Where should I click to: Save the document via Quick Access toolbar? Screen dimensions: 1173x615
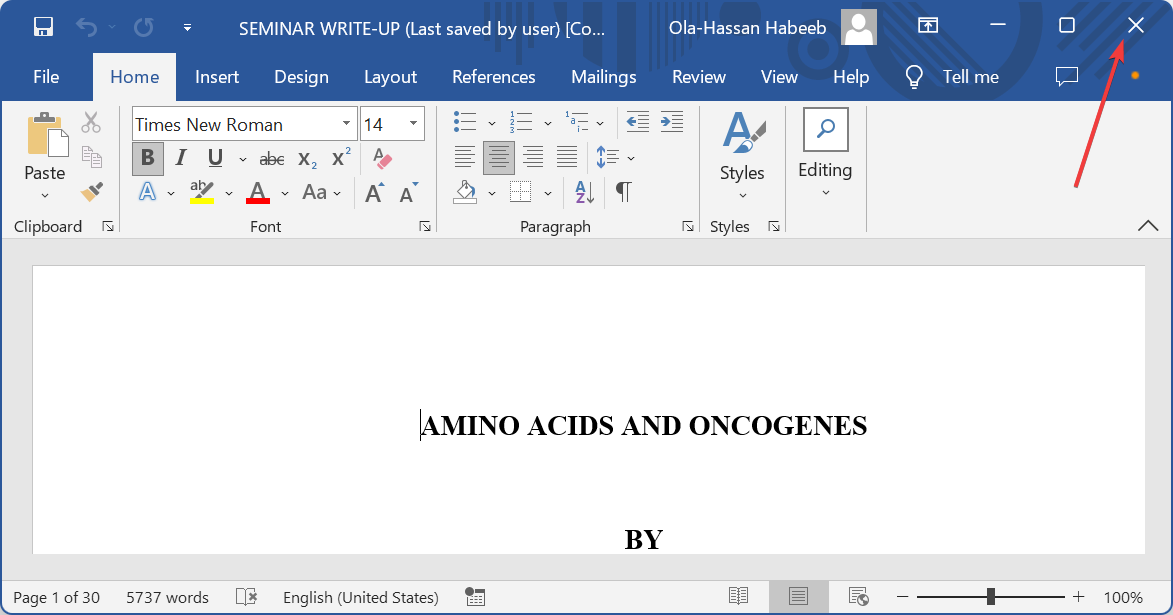(43, 26)
